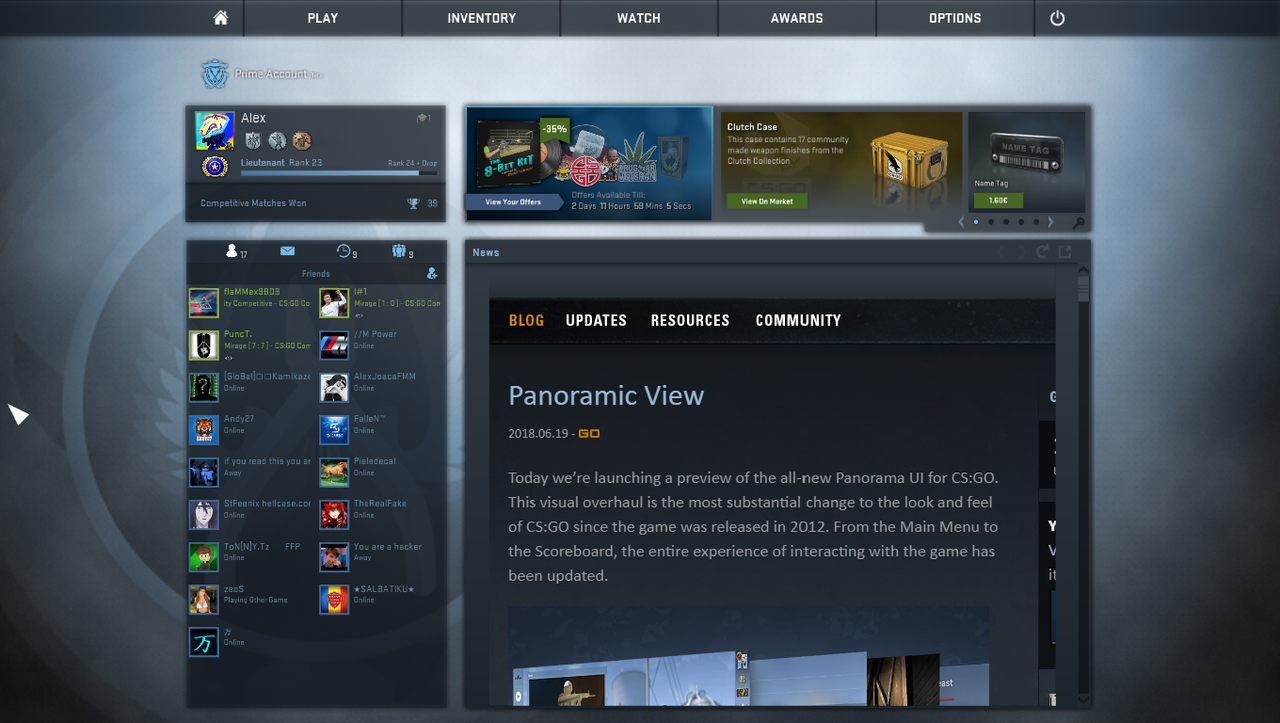Select friend flaMMex9808
The width and height of the screenshot is (1280, 723).
(x=250, y=303)
